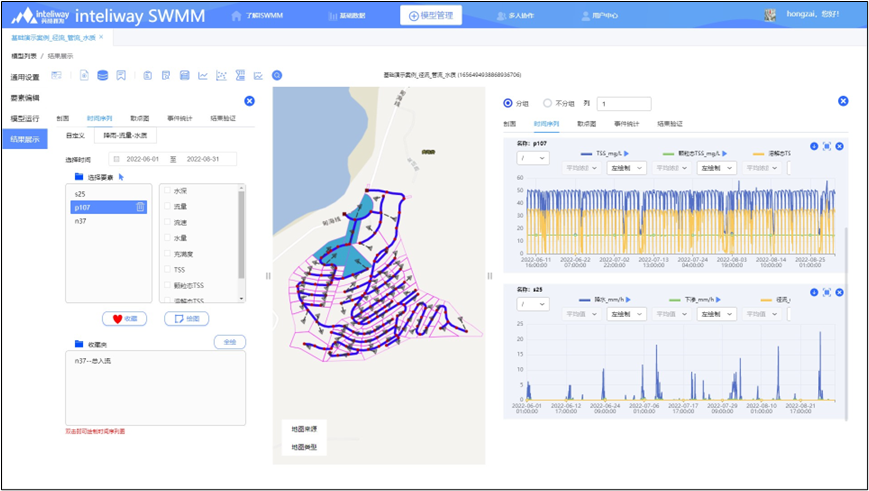Click the download icon on p107 chart
Image resolution: width=869 pixels, height=491 pixels.
814,146
